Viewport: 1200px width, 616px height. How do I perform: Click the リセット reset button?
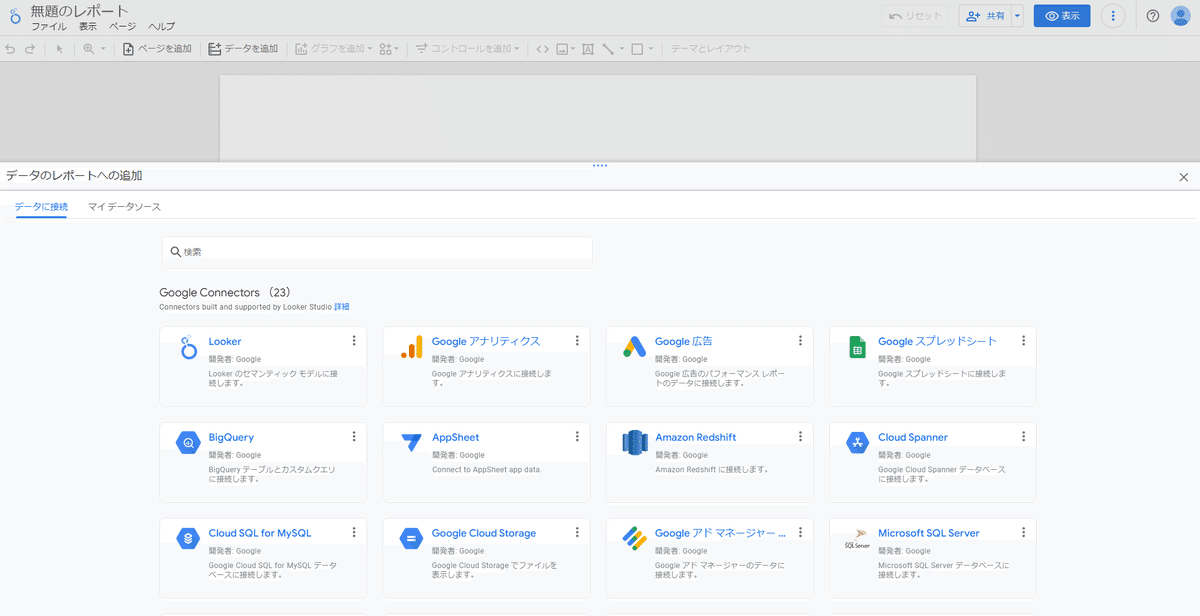pos(916,16)
